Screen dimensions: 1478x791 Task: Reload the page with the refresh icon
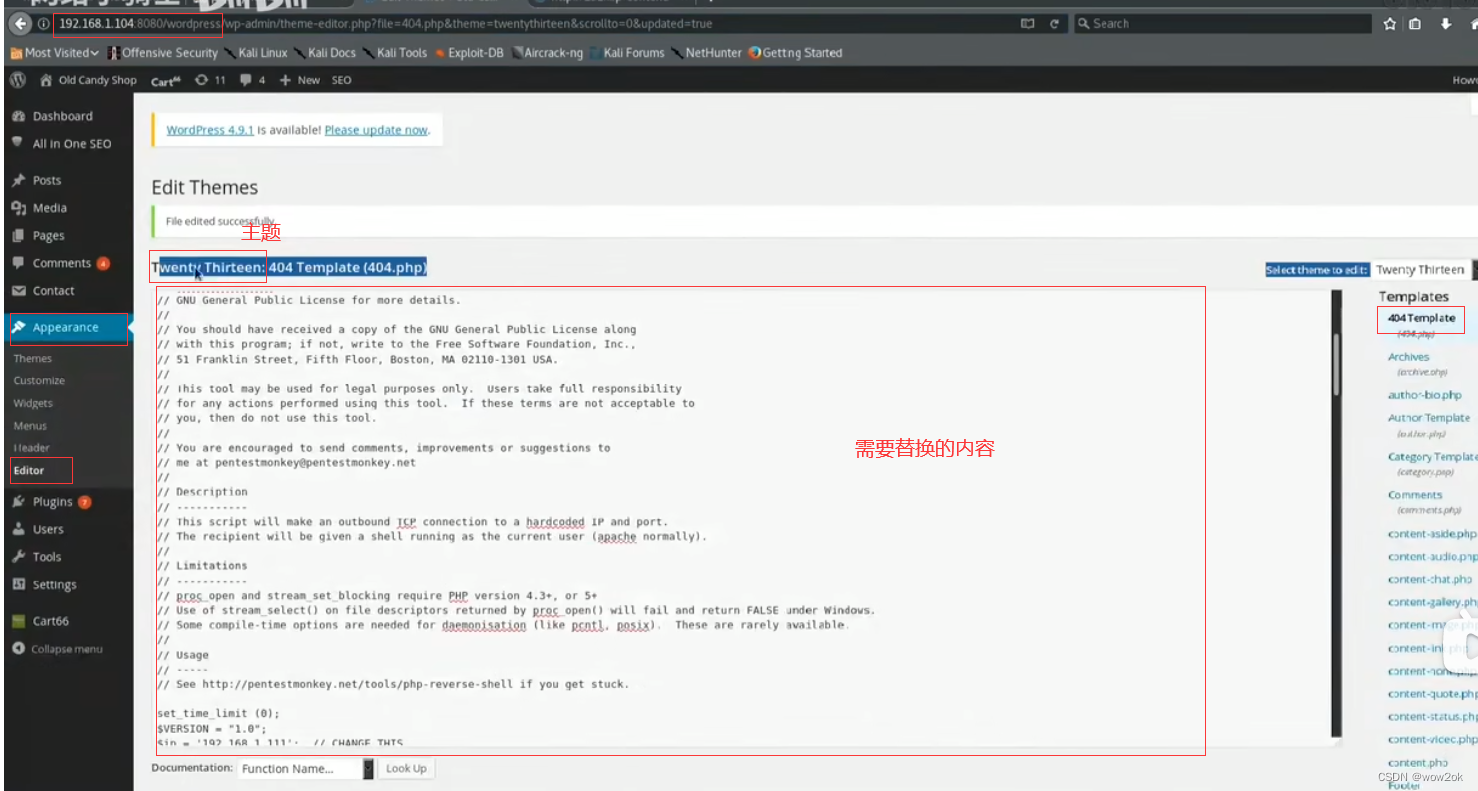pyautogui.click(x=1054, y=23)
